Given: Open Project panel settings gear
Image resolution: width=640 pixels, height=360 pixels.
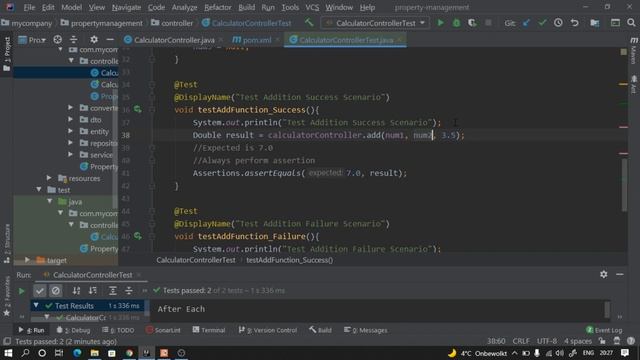Looking at the screenshot, I should click(94, 40).
